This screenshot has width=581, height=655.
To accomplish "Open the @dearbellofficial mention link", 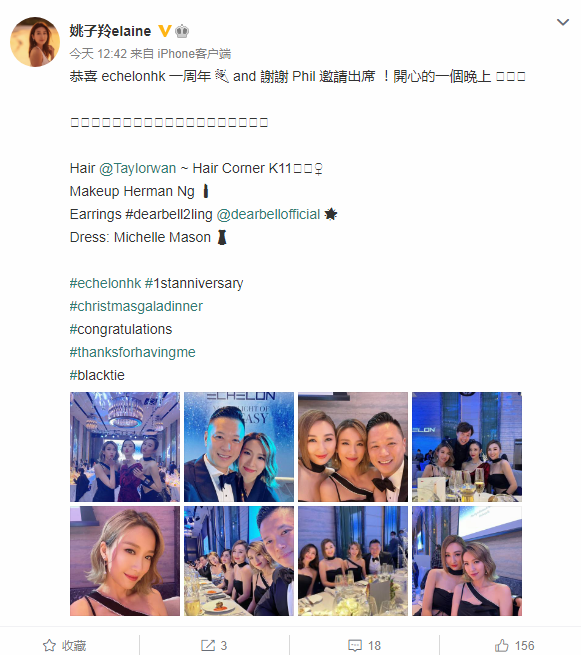I will coord(268,214).
